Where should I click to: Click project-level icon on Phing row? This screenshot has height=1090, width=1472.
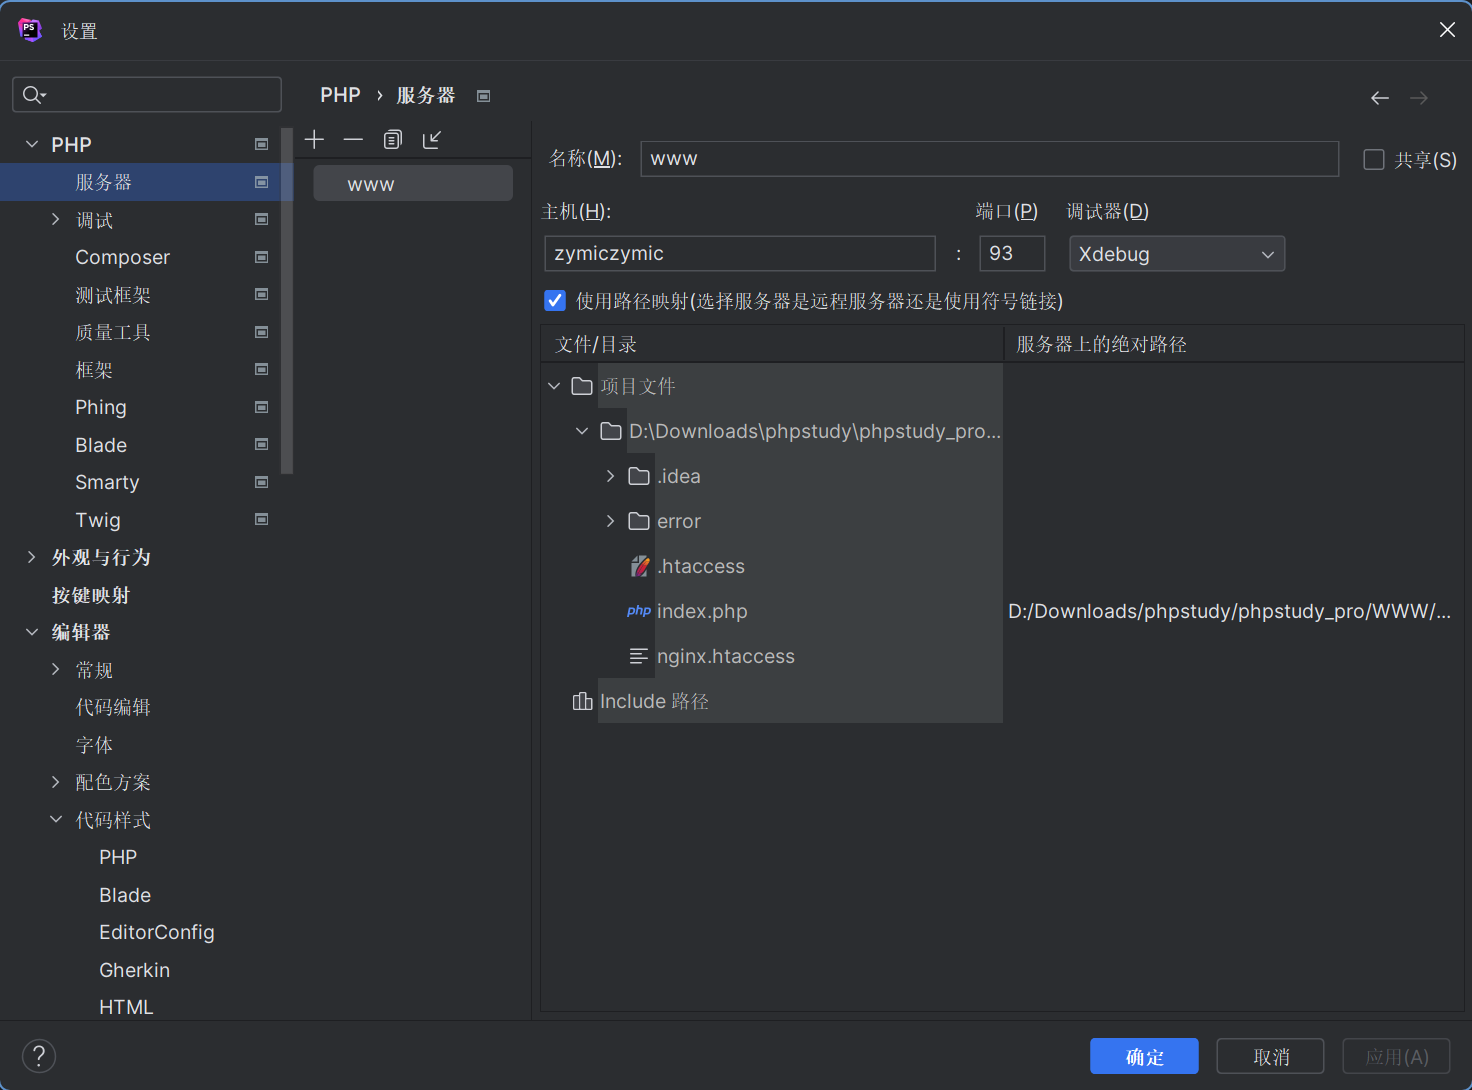click(262, 407)
